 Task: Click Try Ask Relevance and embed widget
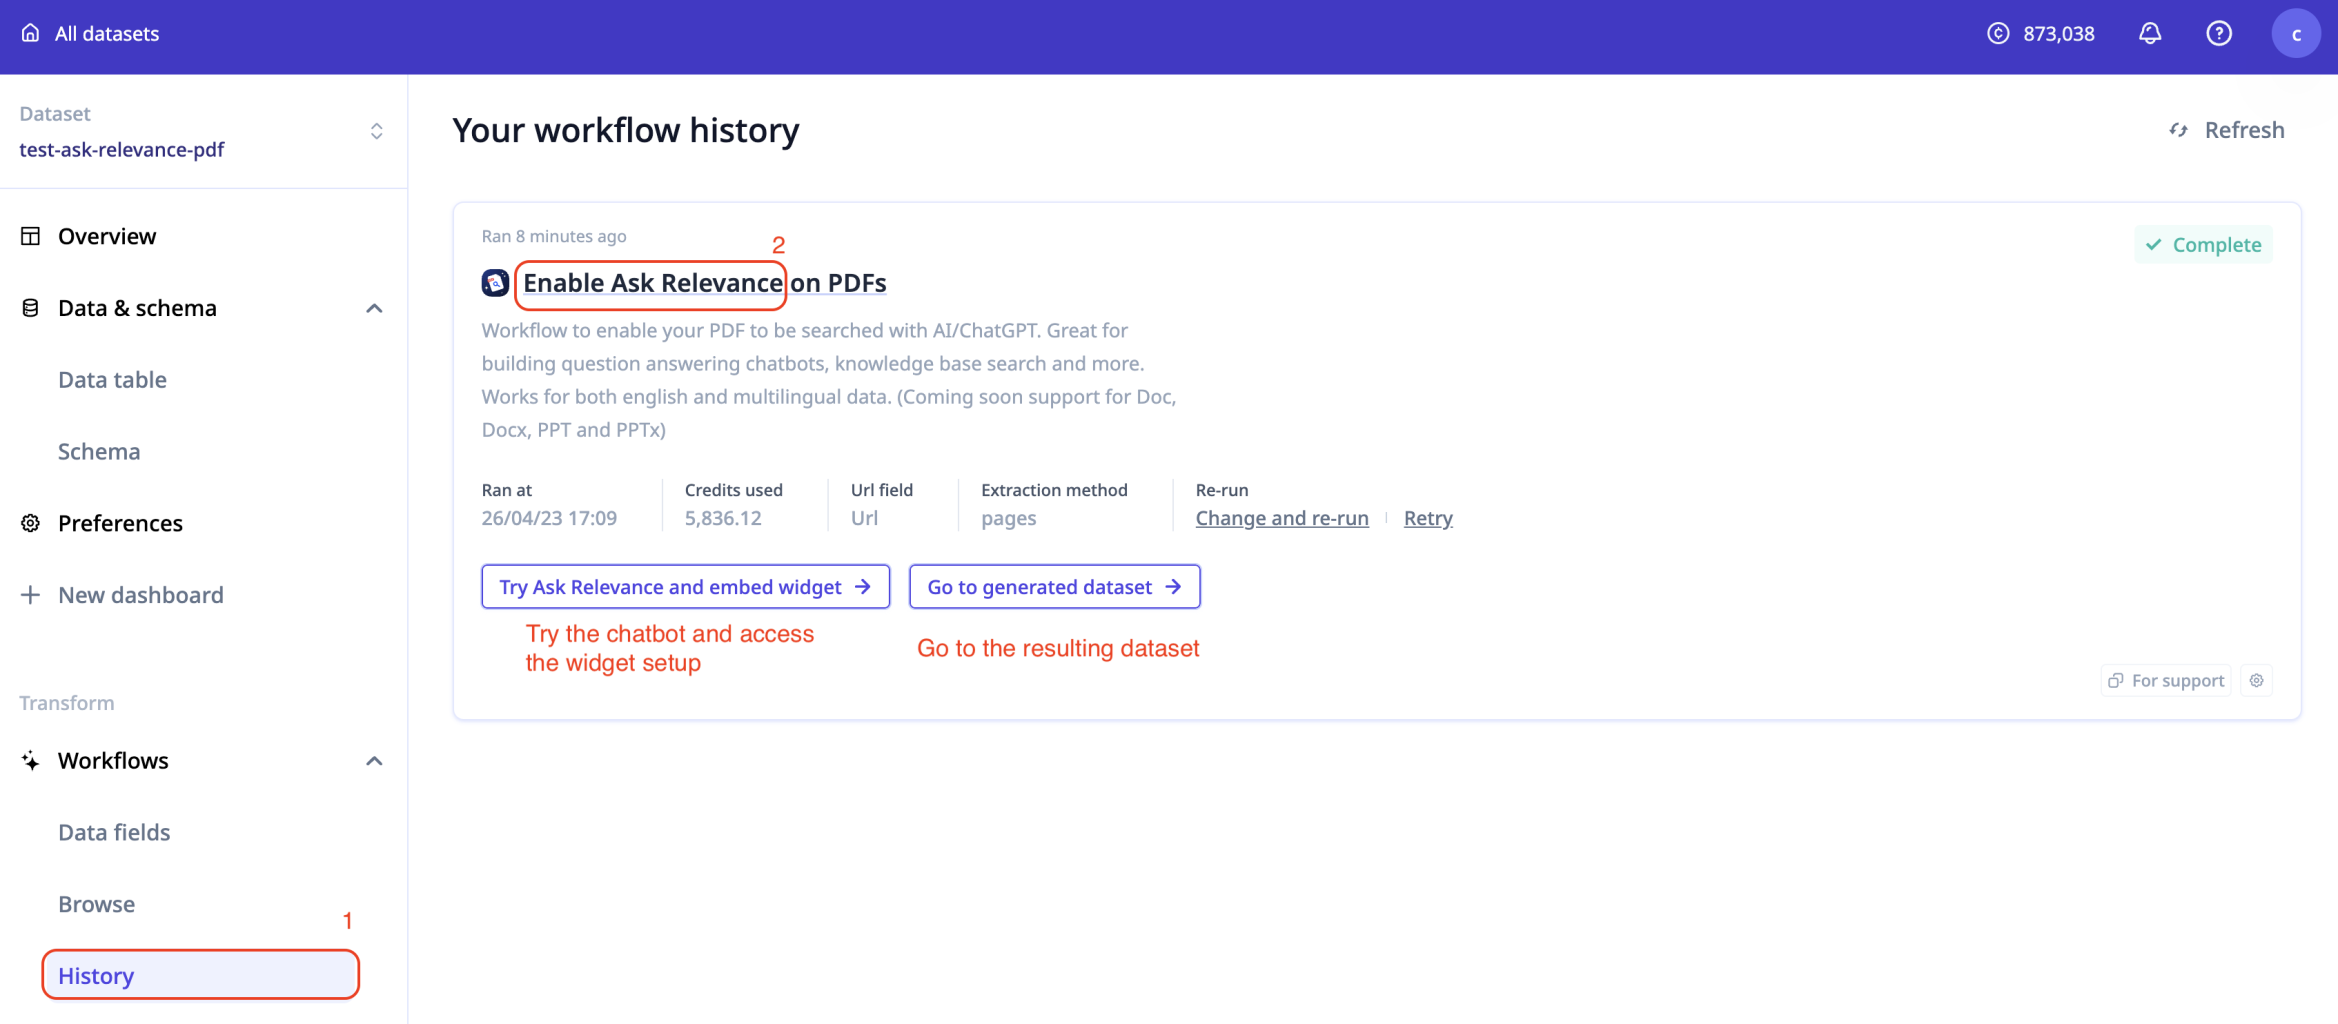[x=685, y=587]
